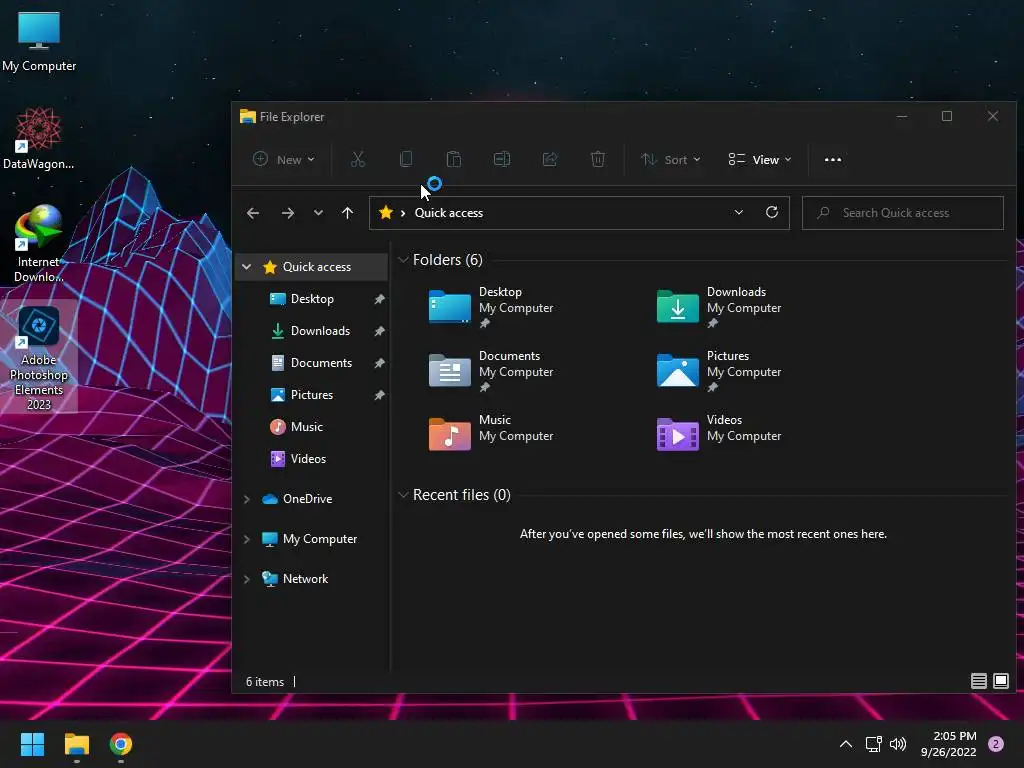The image size is (1024, 768).
Task: Show hidden tray icons chevron
Action: [x=846, y=744]
